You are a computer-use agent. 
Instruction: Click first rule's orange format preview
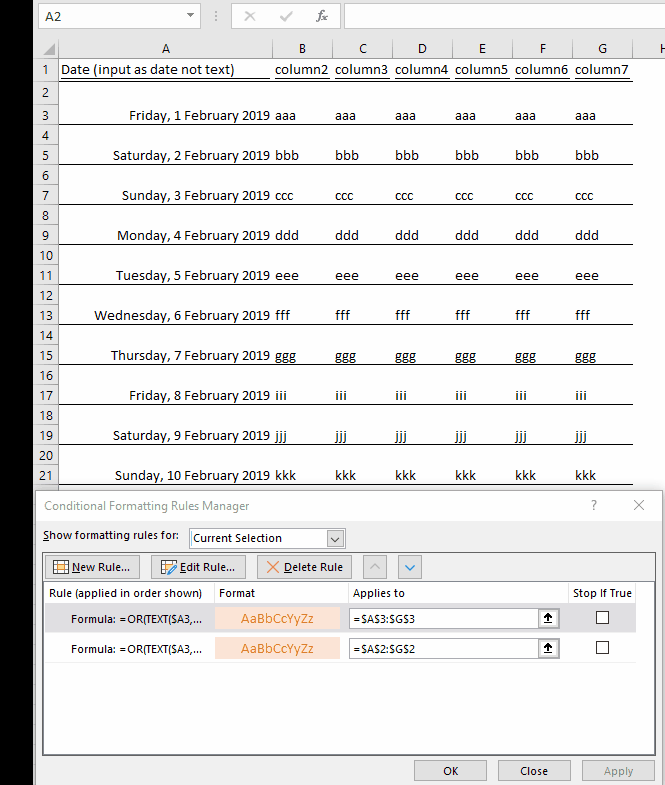click(277, 619)
